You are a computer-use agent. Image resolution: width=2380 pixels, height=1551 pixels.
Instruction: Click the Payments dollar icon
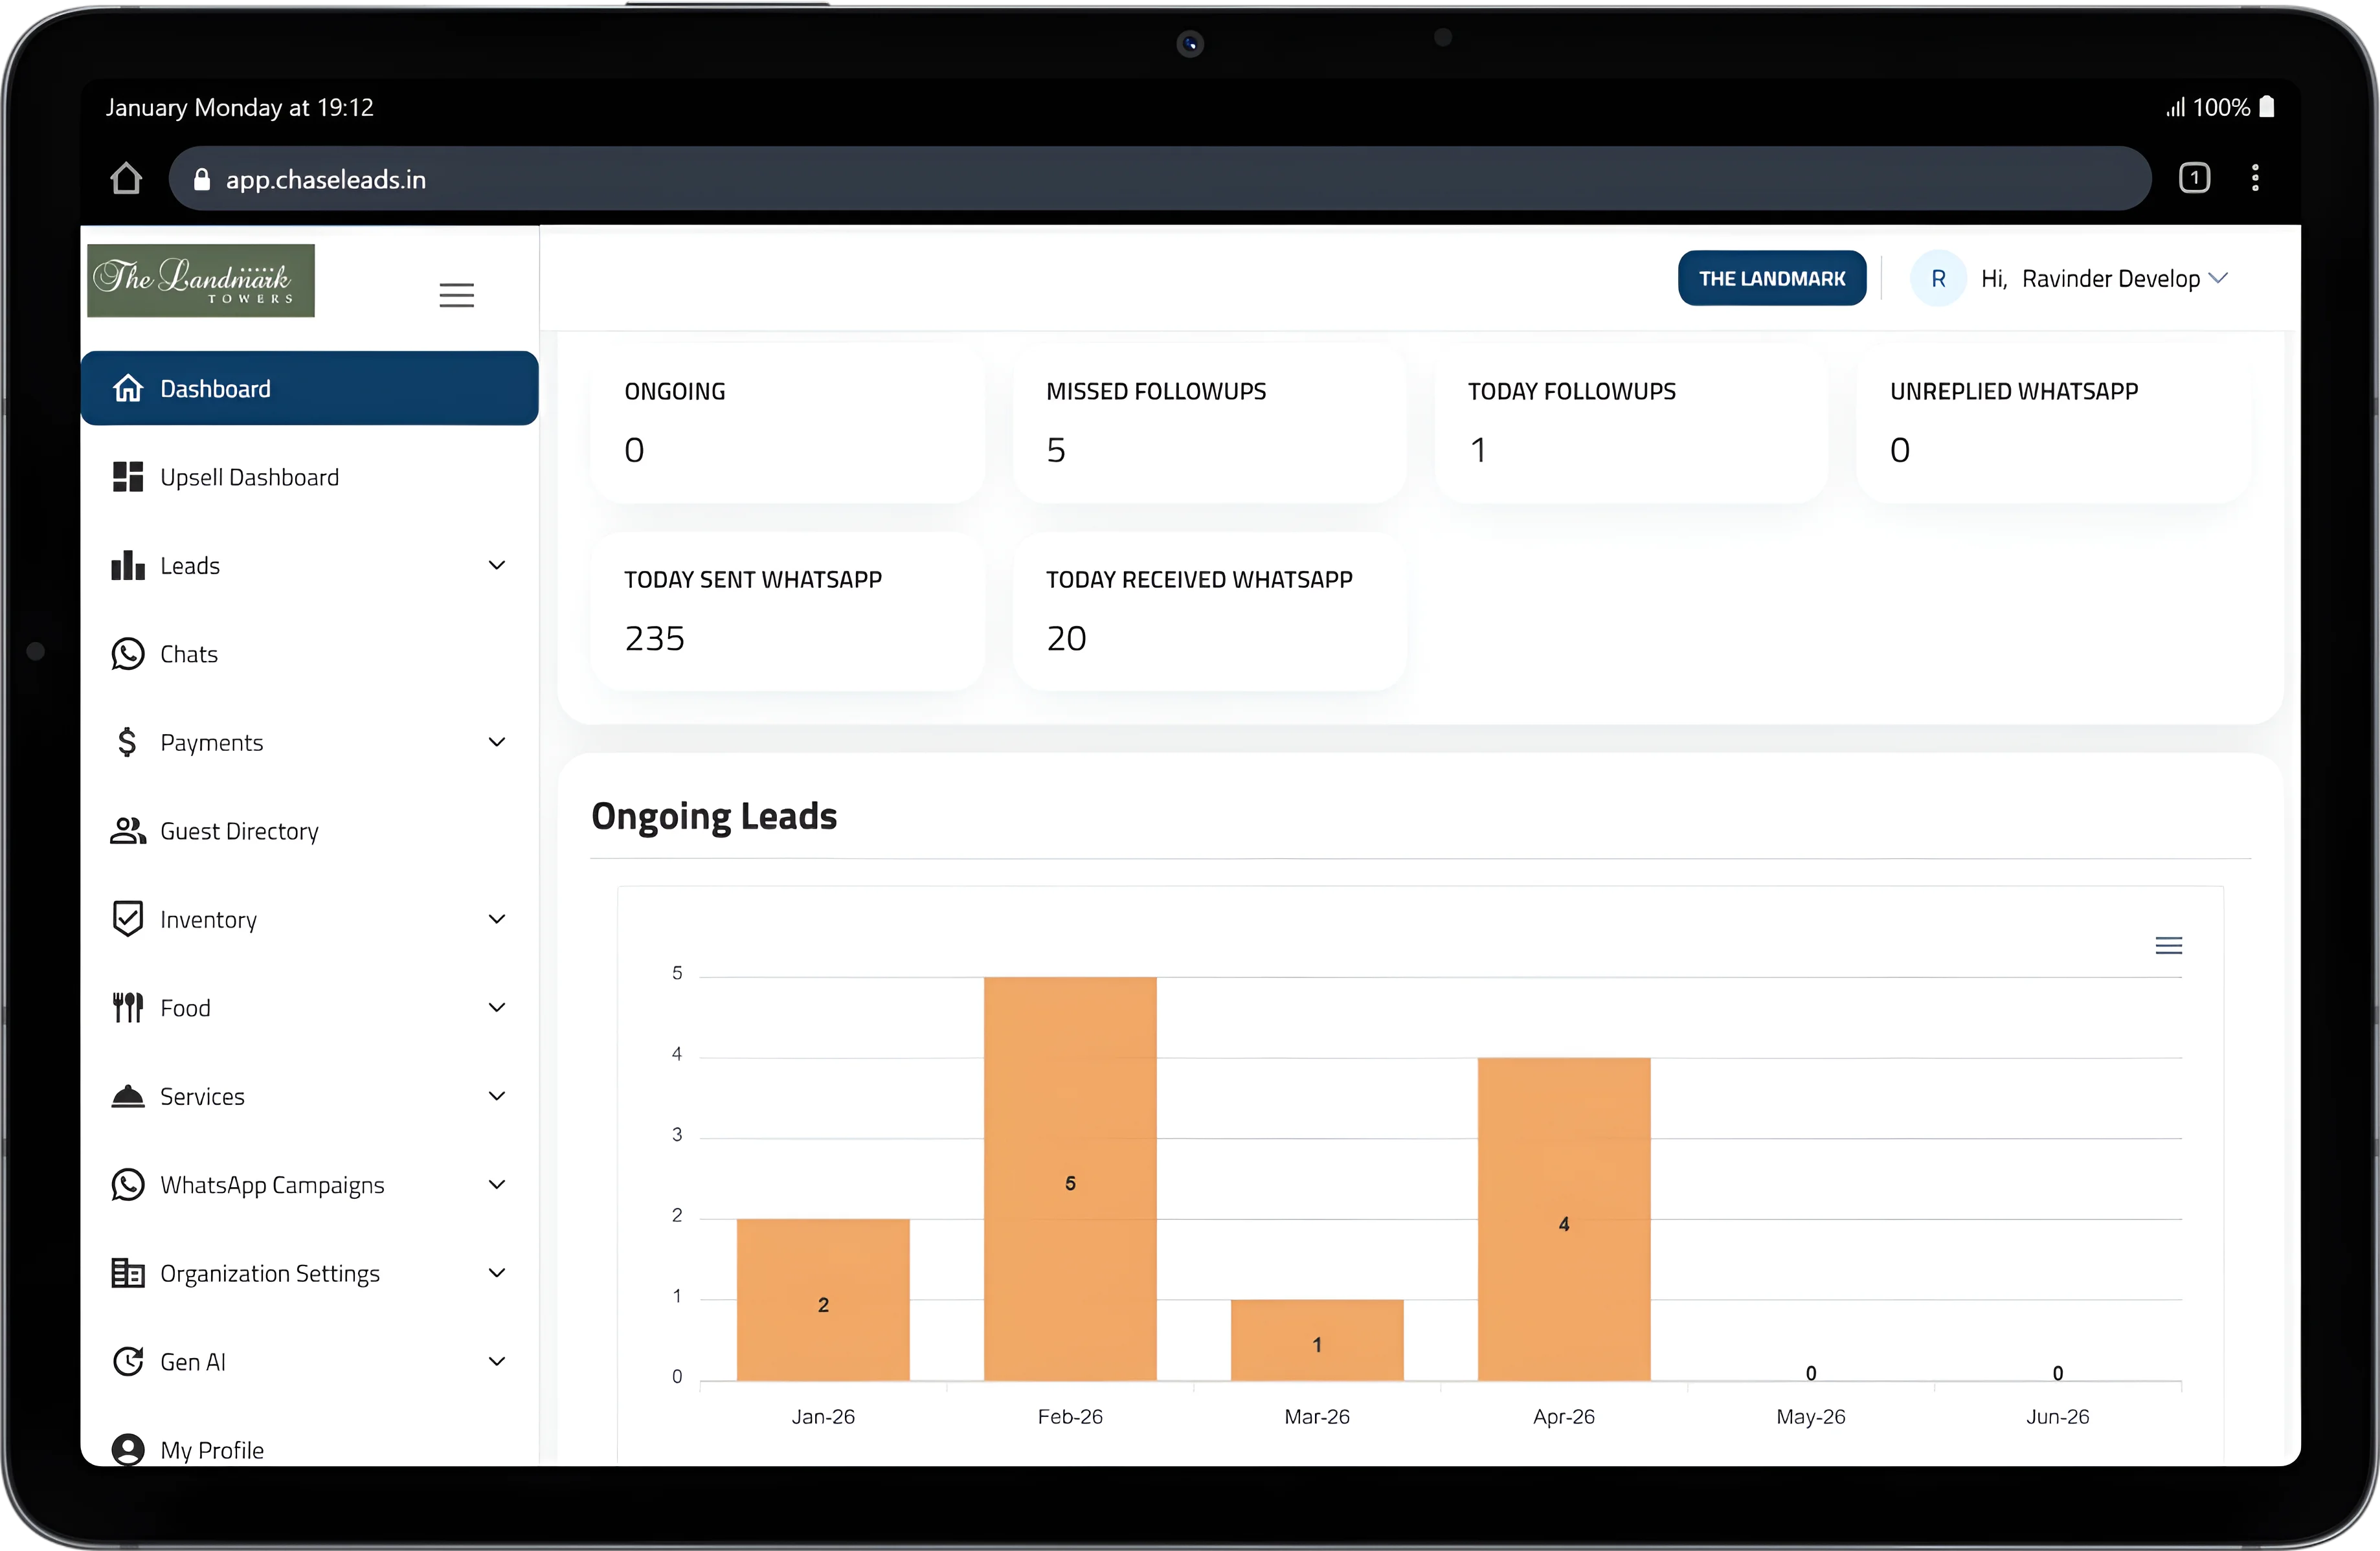click(x=127, y=742)
